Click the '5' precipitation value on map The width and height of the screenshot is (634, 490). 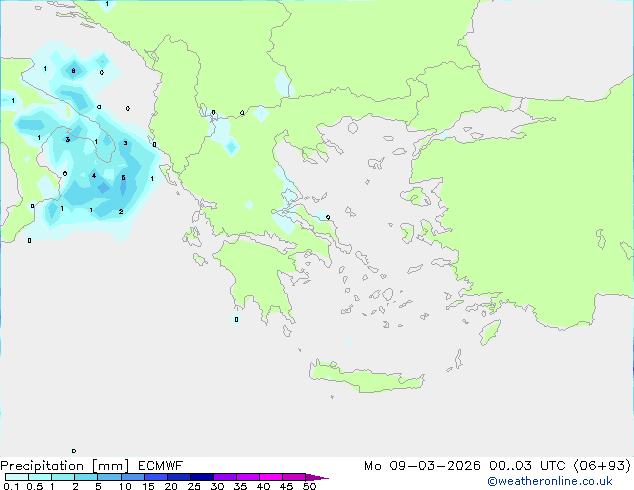click(x=123, y=177)
